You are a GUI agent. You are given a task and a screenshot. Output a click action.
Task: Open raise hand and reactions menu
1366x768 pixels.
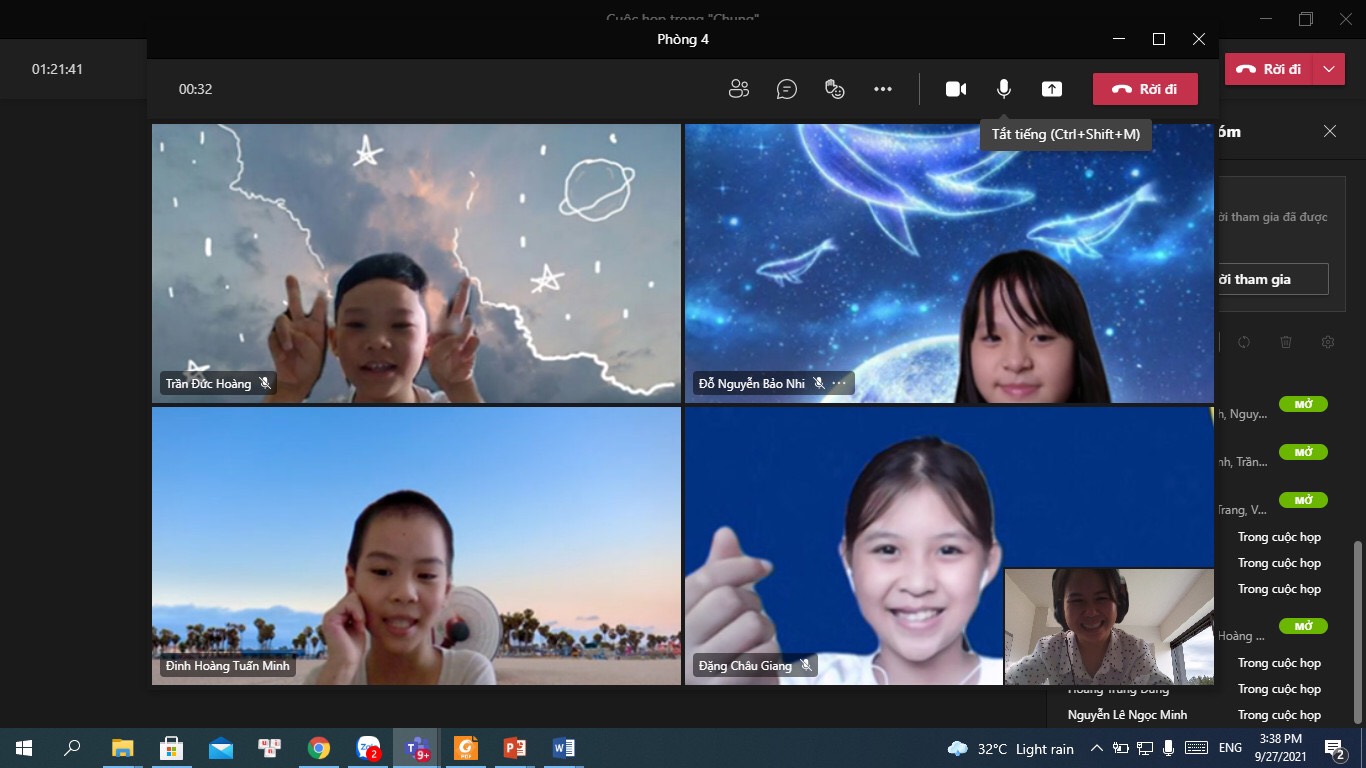coord(835,89)
